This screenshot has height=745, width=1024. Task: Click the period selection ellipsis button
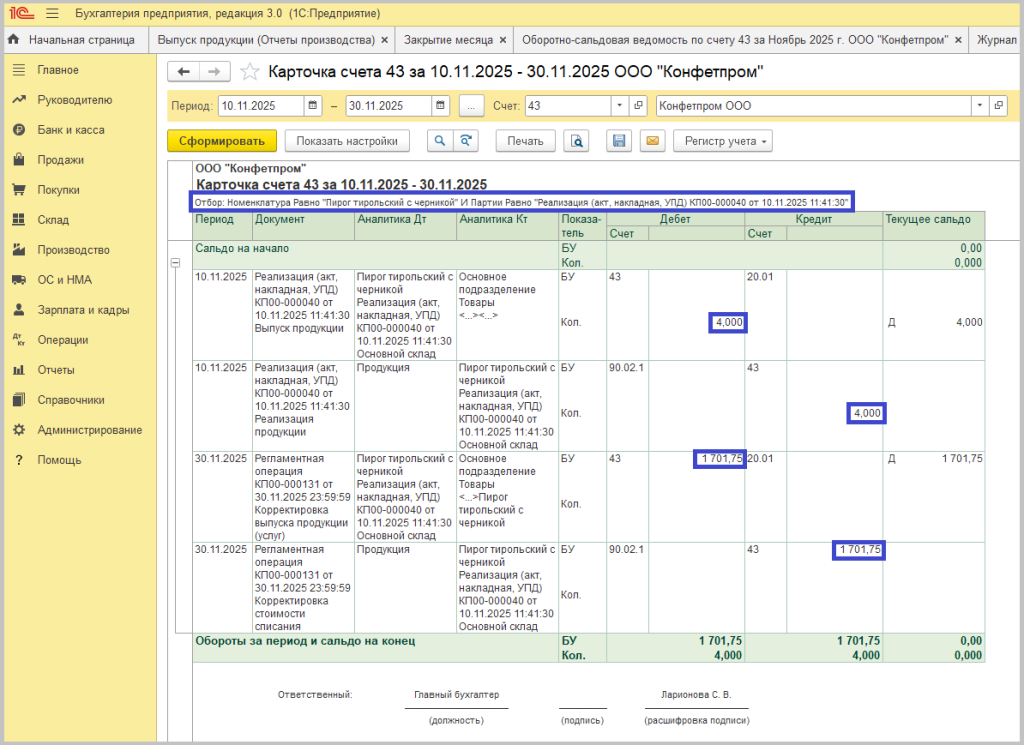click(x=472, y=106)
